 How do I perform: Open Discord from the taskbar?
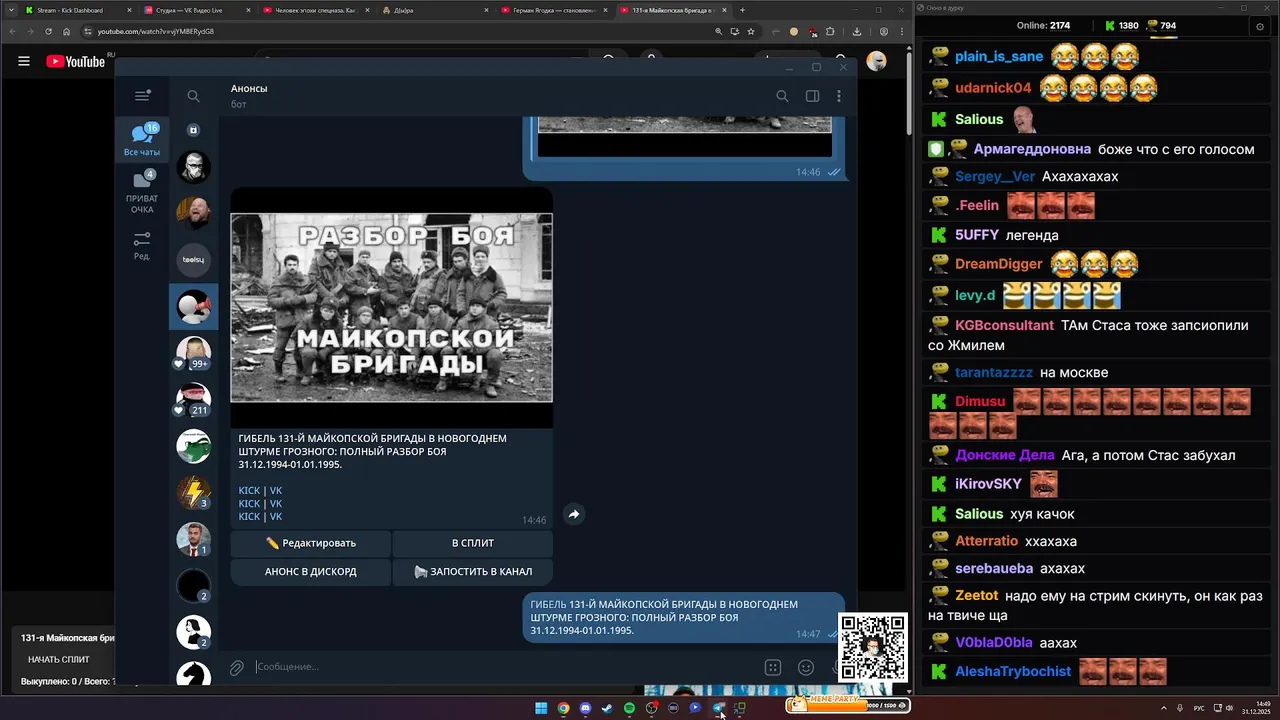[585, 708]
